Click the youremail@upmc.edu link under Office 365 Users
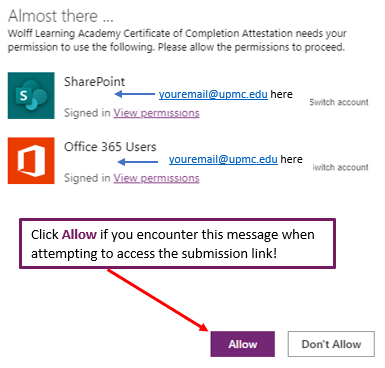This screenshot has width=385, height=368. (x=223, y=159)
